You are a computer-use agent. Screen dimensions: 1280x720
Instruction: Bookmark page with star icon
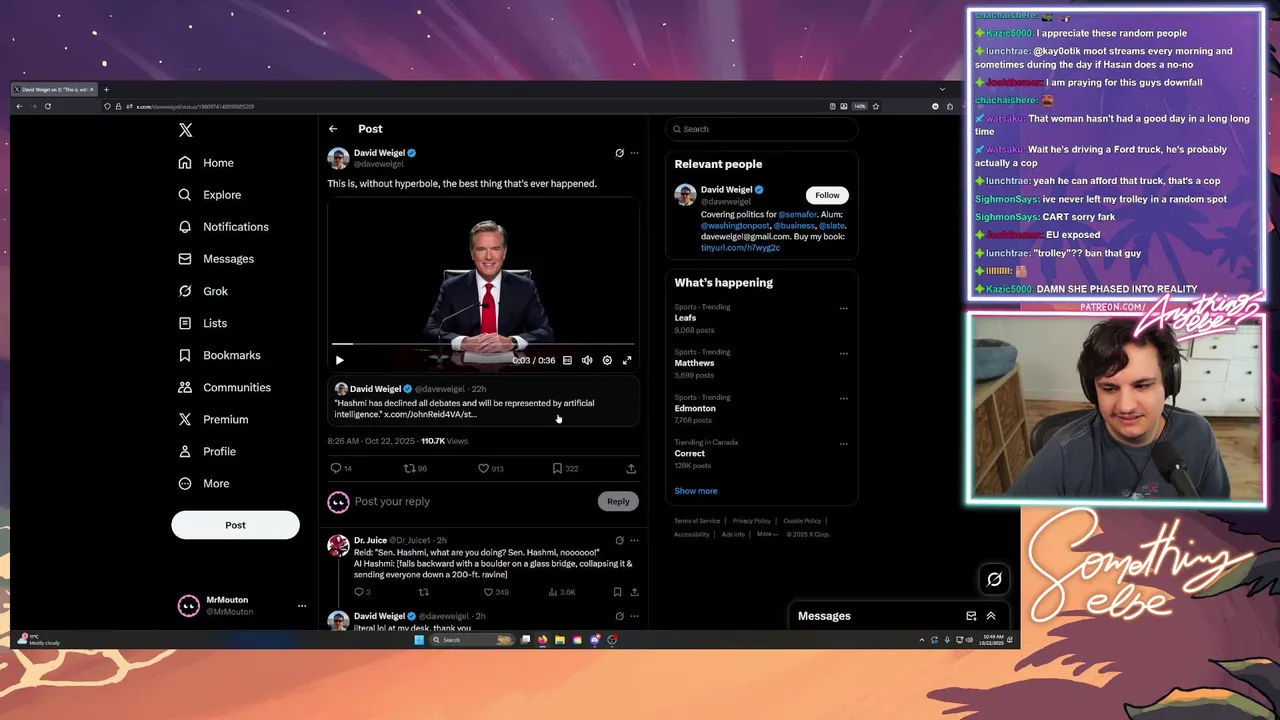(x=876, y=106)
